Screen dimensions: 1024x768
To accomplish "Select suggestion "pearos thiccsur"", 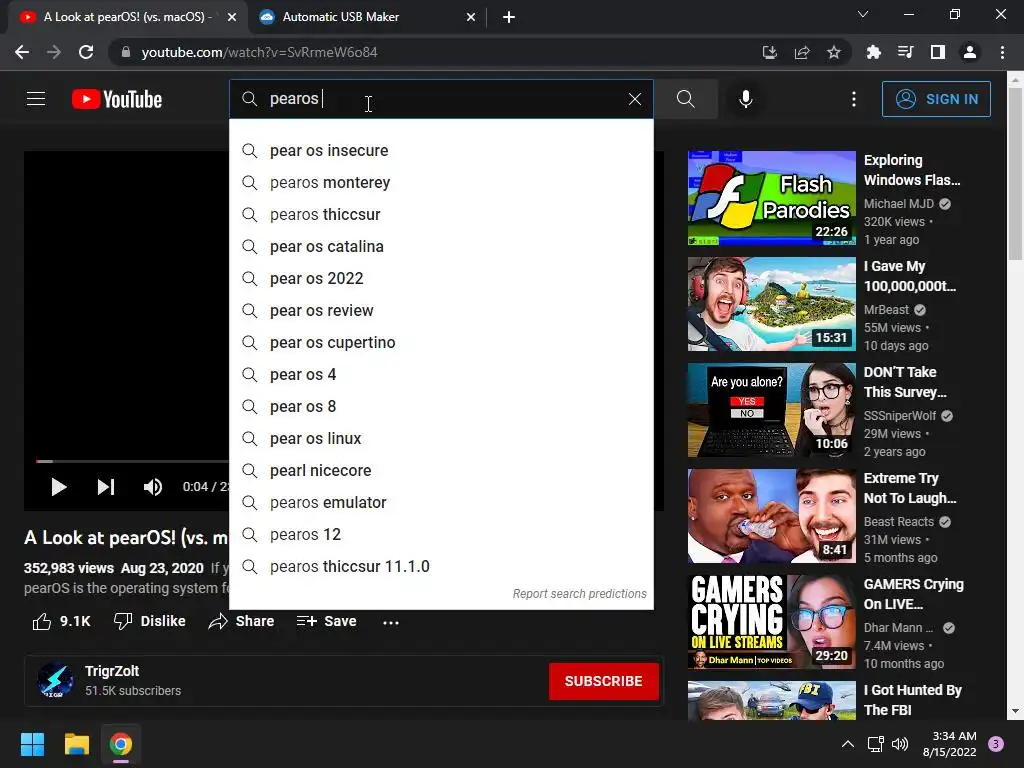I will [441, 215].
